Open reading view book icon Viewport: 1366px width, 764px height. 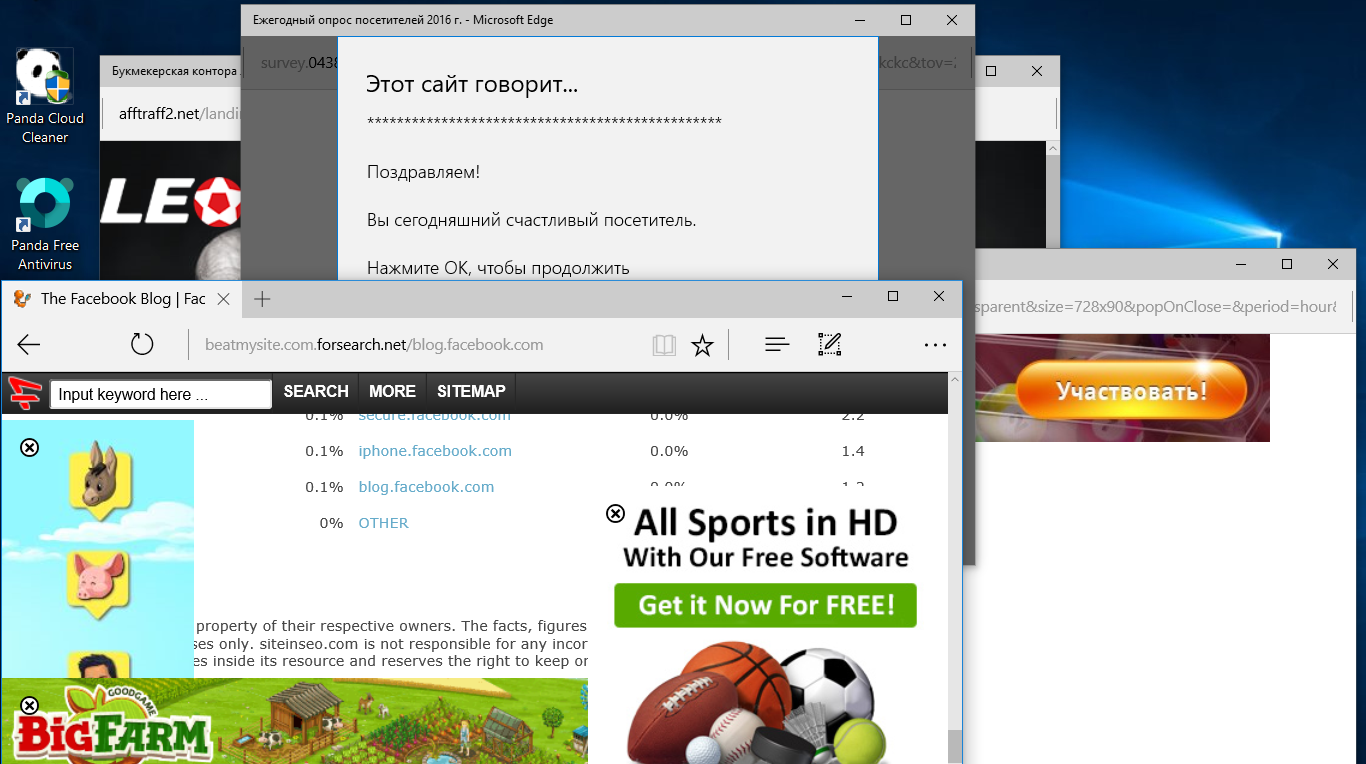664,345
